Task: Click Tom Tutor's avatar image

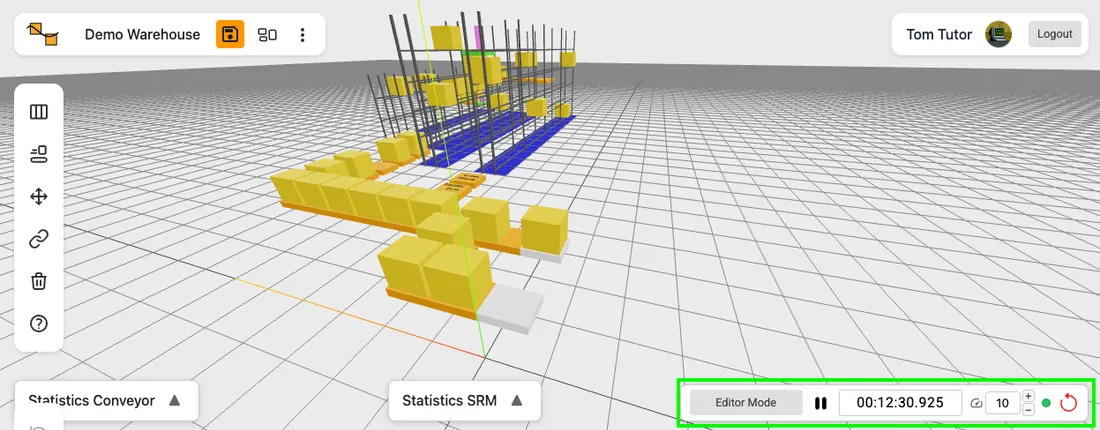Action: (x=998, y=34)
